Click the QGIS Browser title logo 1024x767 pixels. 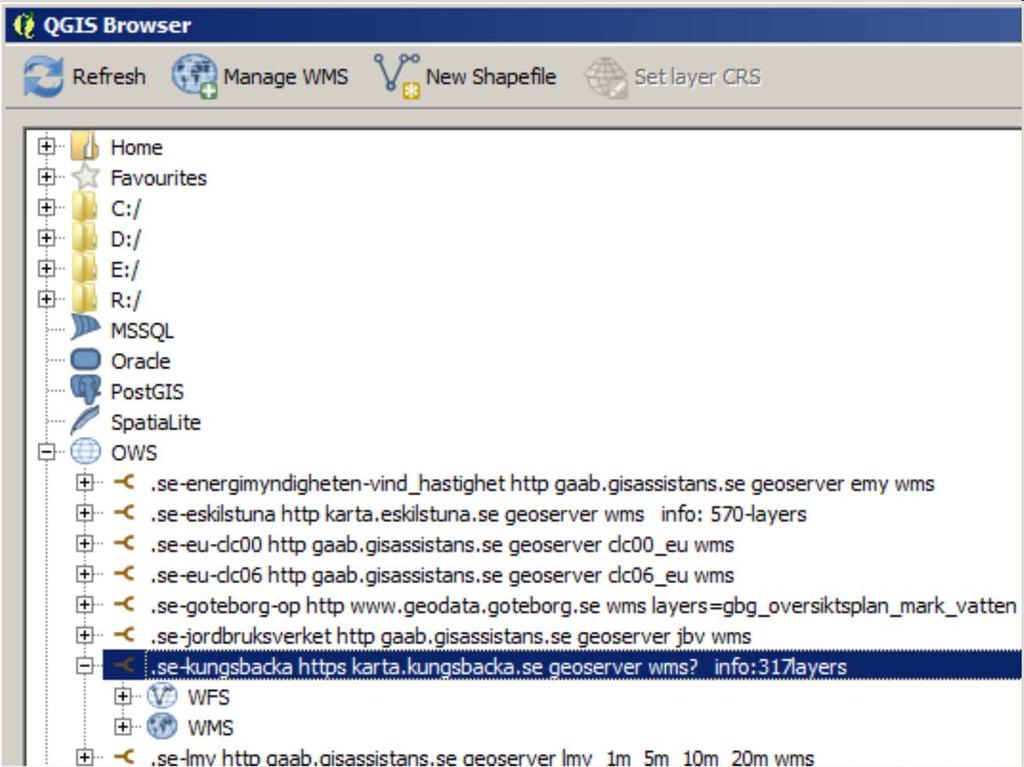[24, 25]
